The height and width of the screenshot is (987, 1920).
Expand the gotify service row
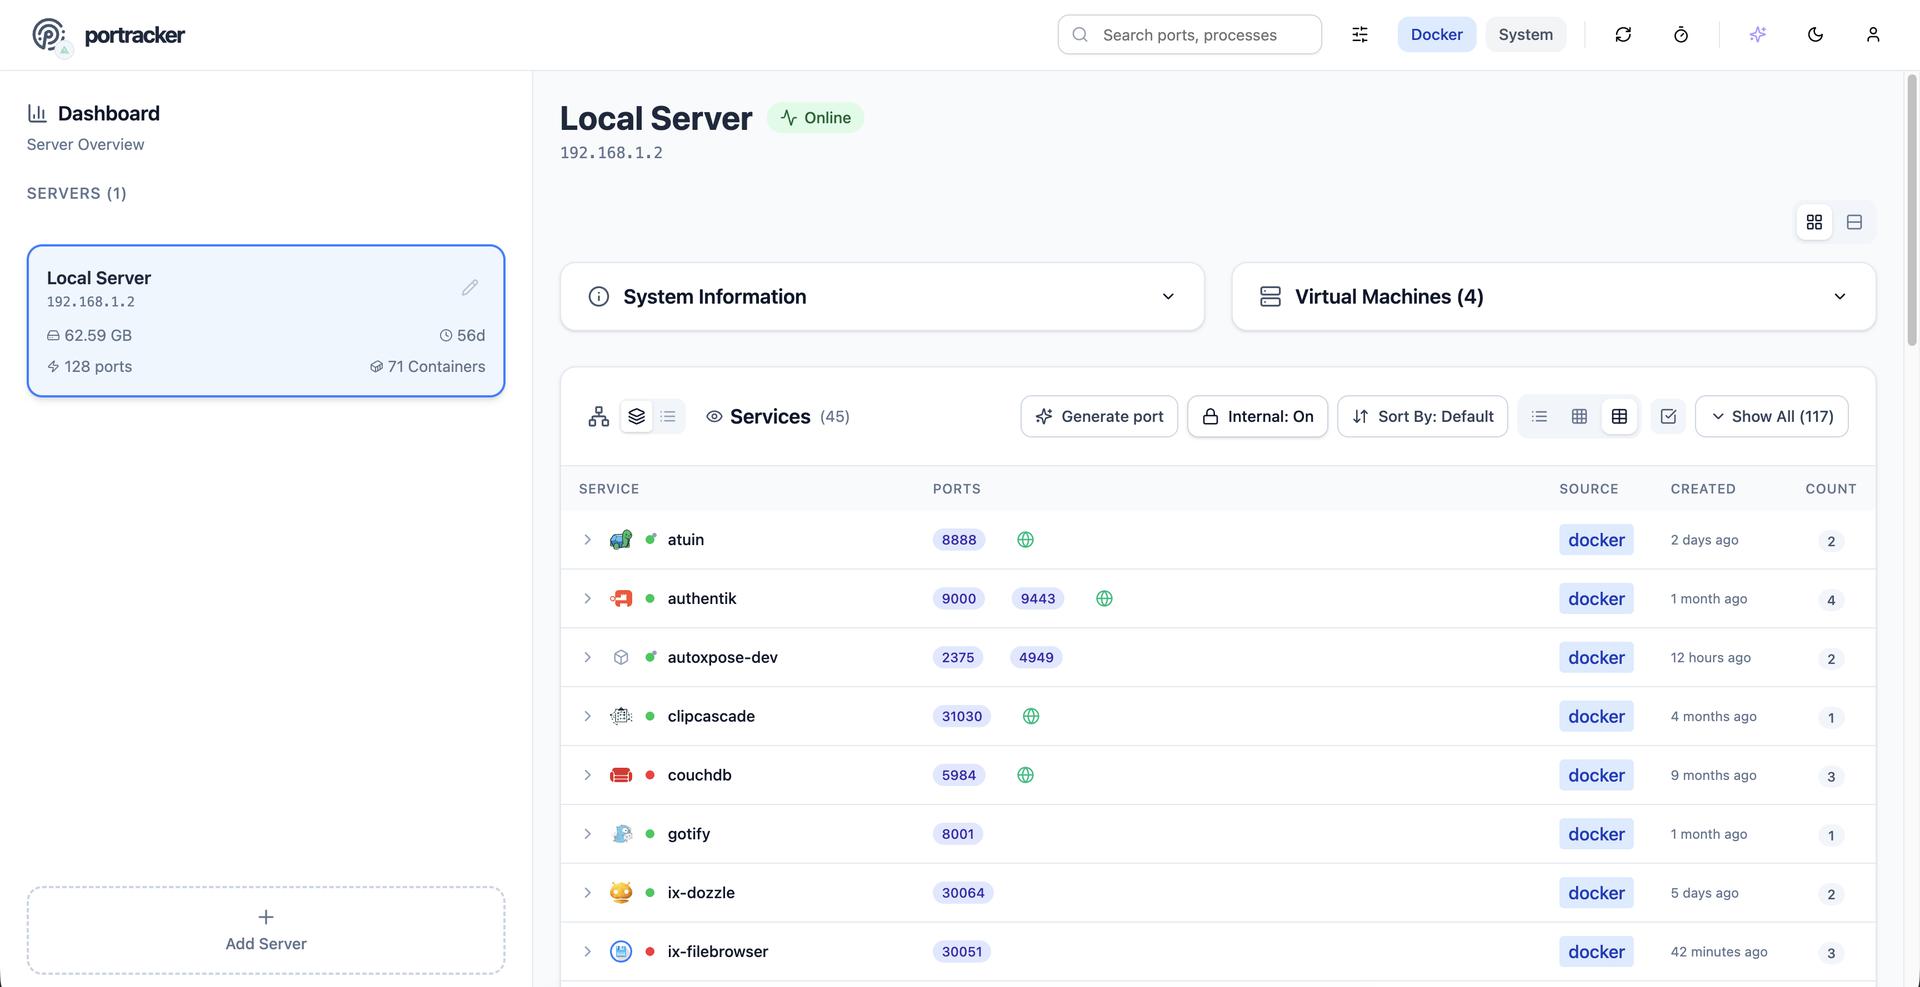click(588, 835)
